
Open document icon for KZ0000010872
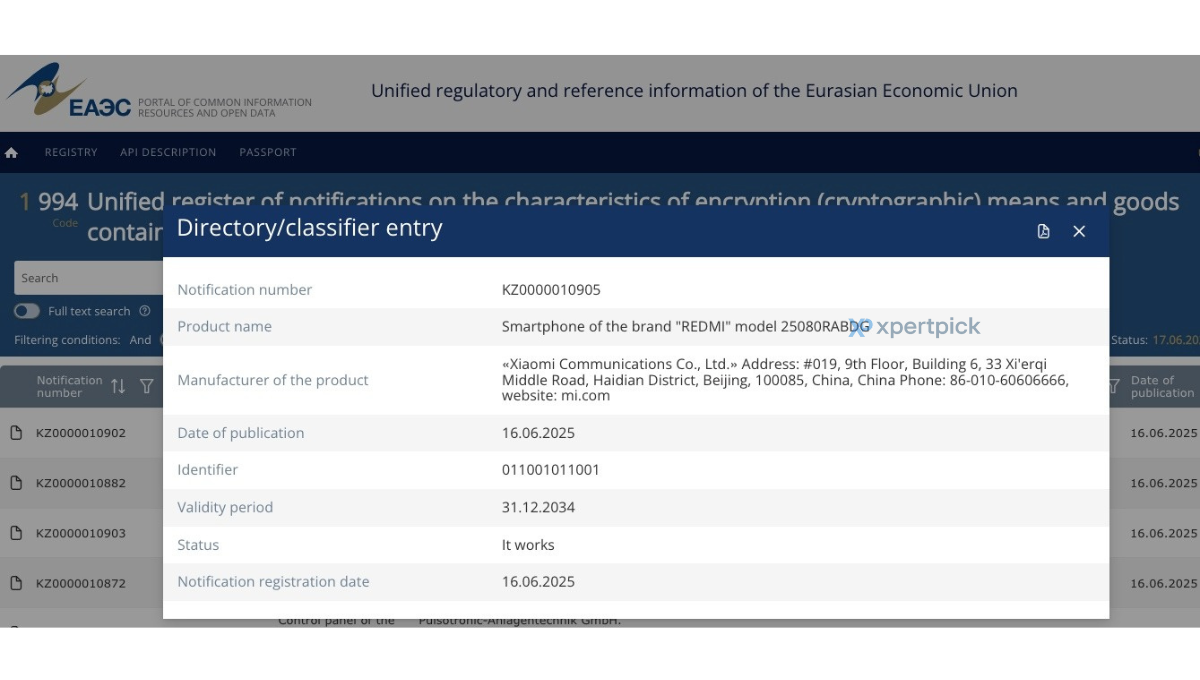point(16,583)
